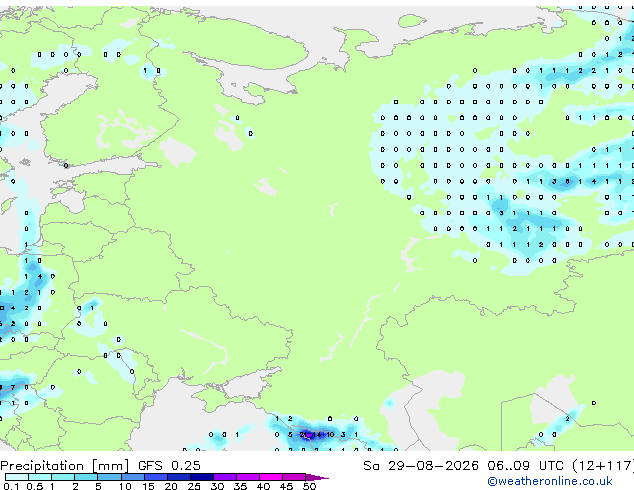Click the 'Sa 29-08-2026 06..09 UTC' forecast time

463,466
